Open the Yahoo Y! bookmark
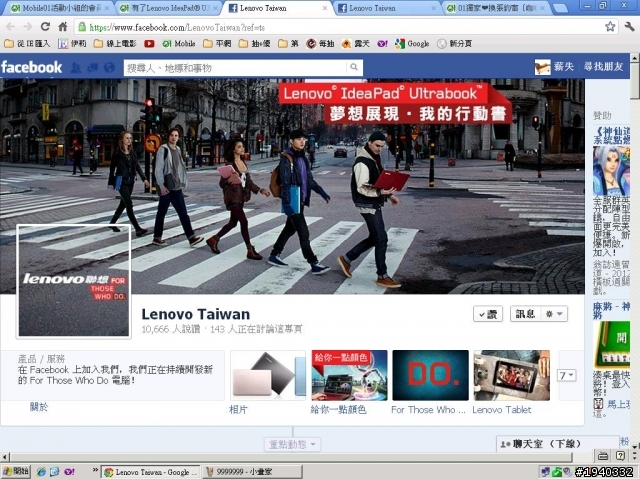This screenshot has width=640, height=480. point(382,44)
